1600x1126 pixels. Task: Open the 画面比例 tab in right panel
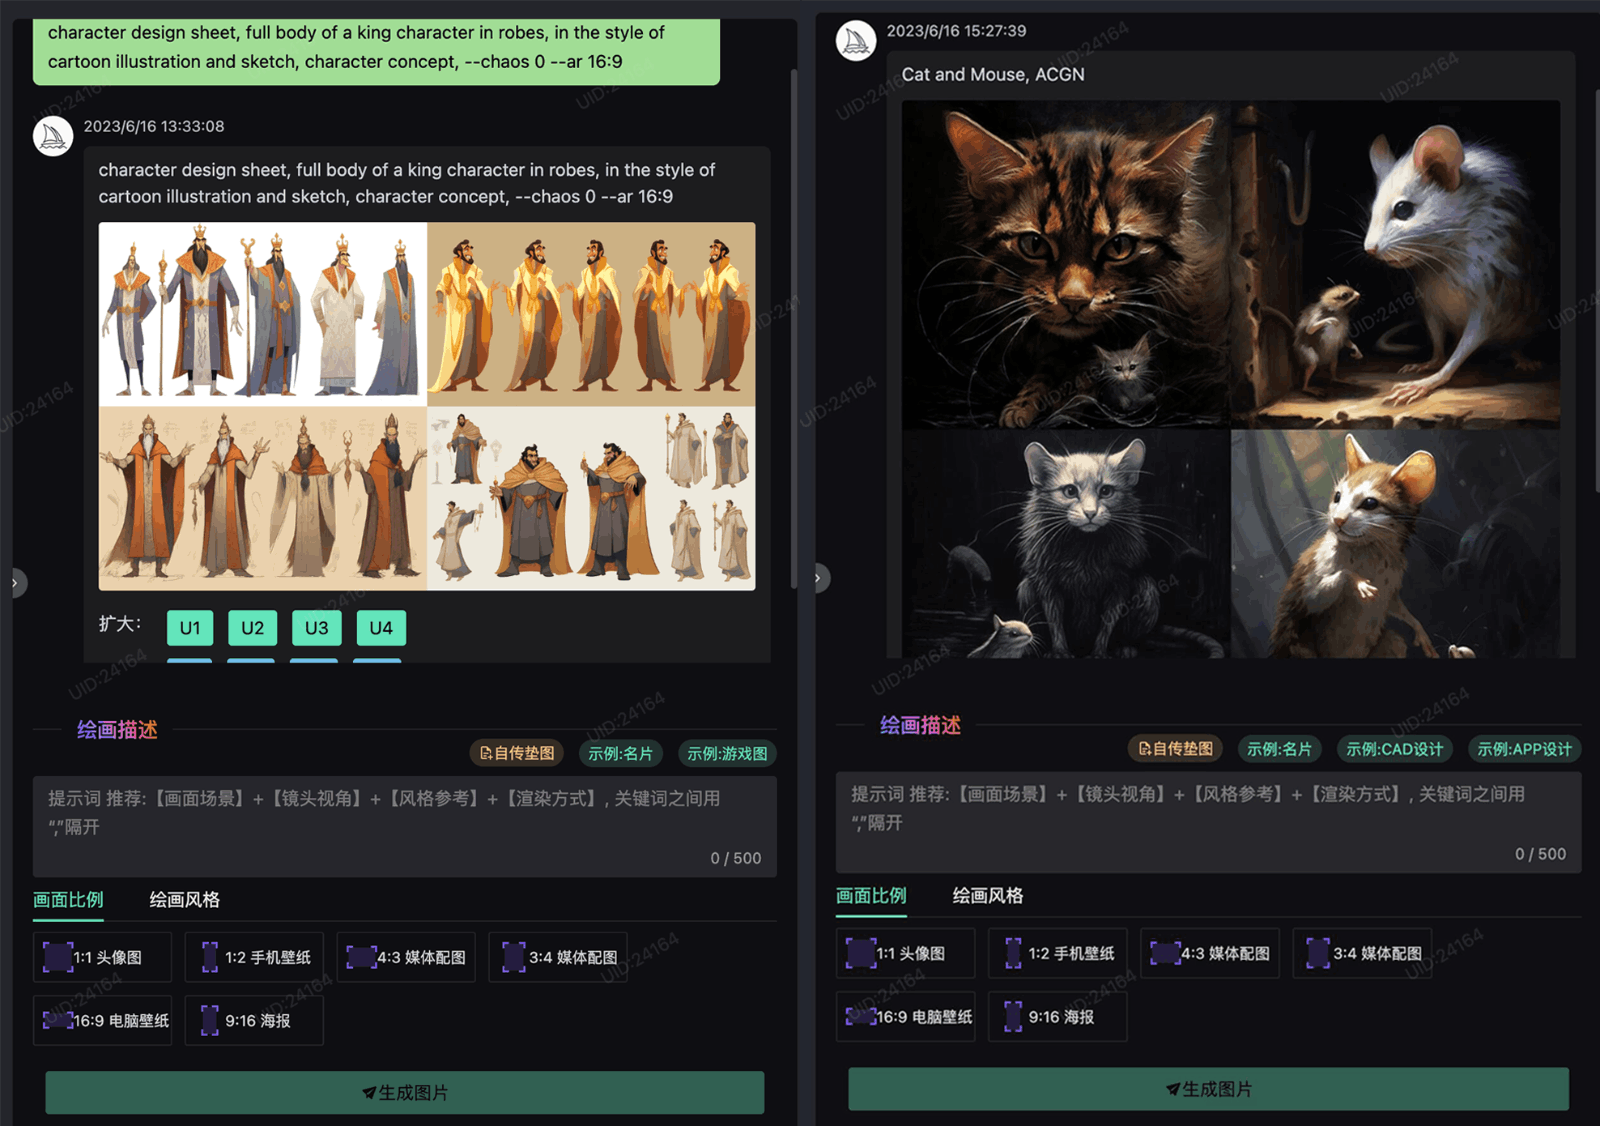point(871,896)
